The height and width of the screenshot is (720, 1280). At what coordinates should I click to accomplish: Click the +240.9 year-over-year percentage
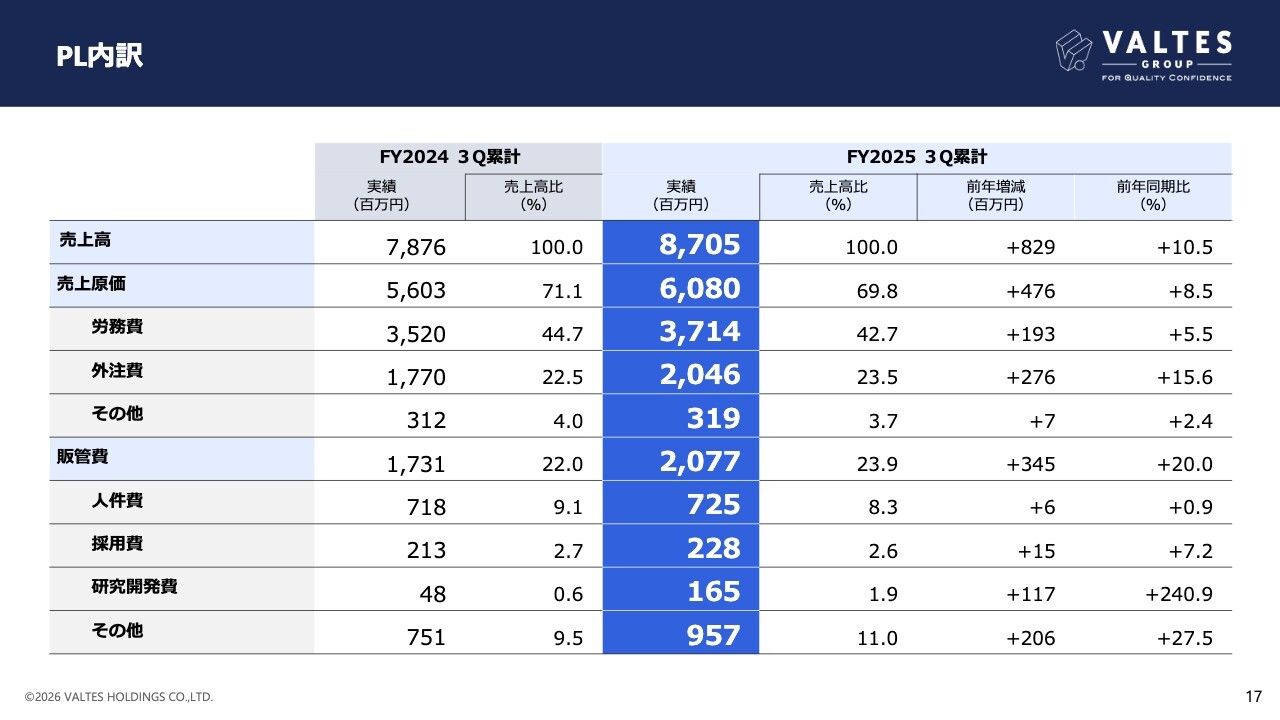1179,594
